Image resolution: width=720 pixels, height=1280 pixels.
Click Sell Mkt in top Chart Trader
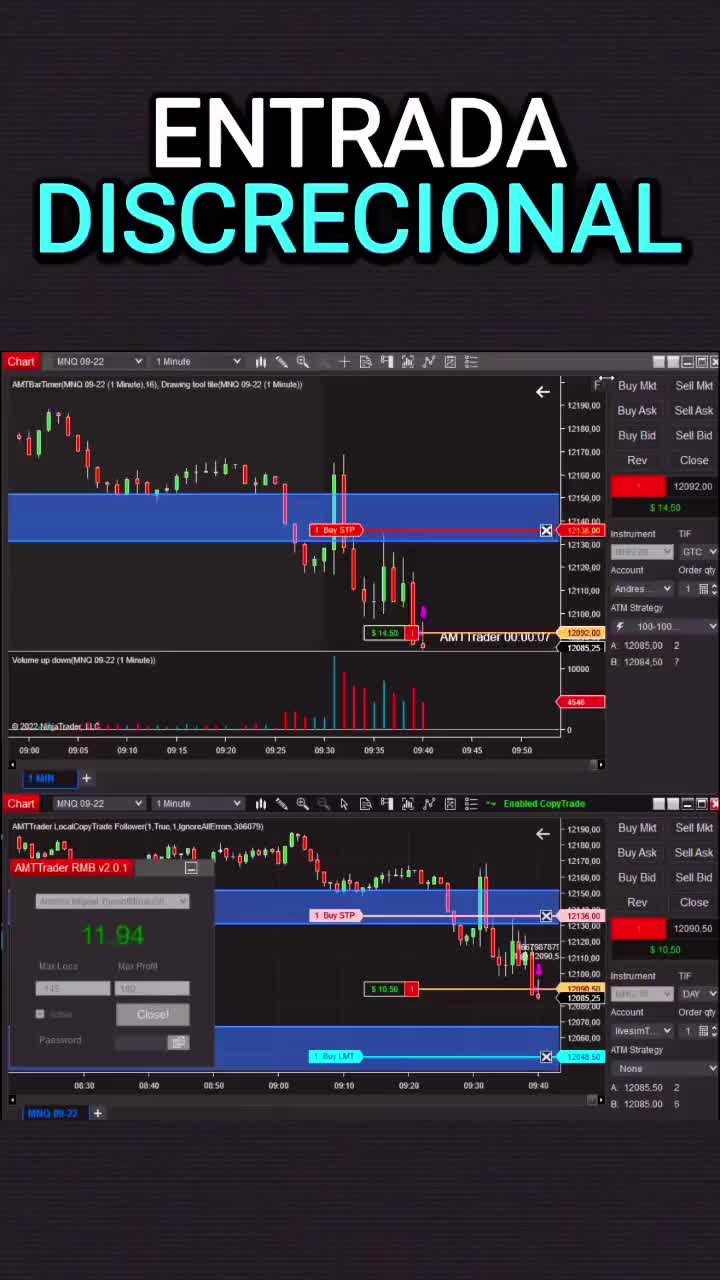694,386
